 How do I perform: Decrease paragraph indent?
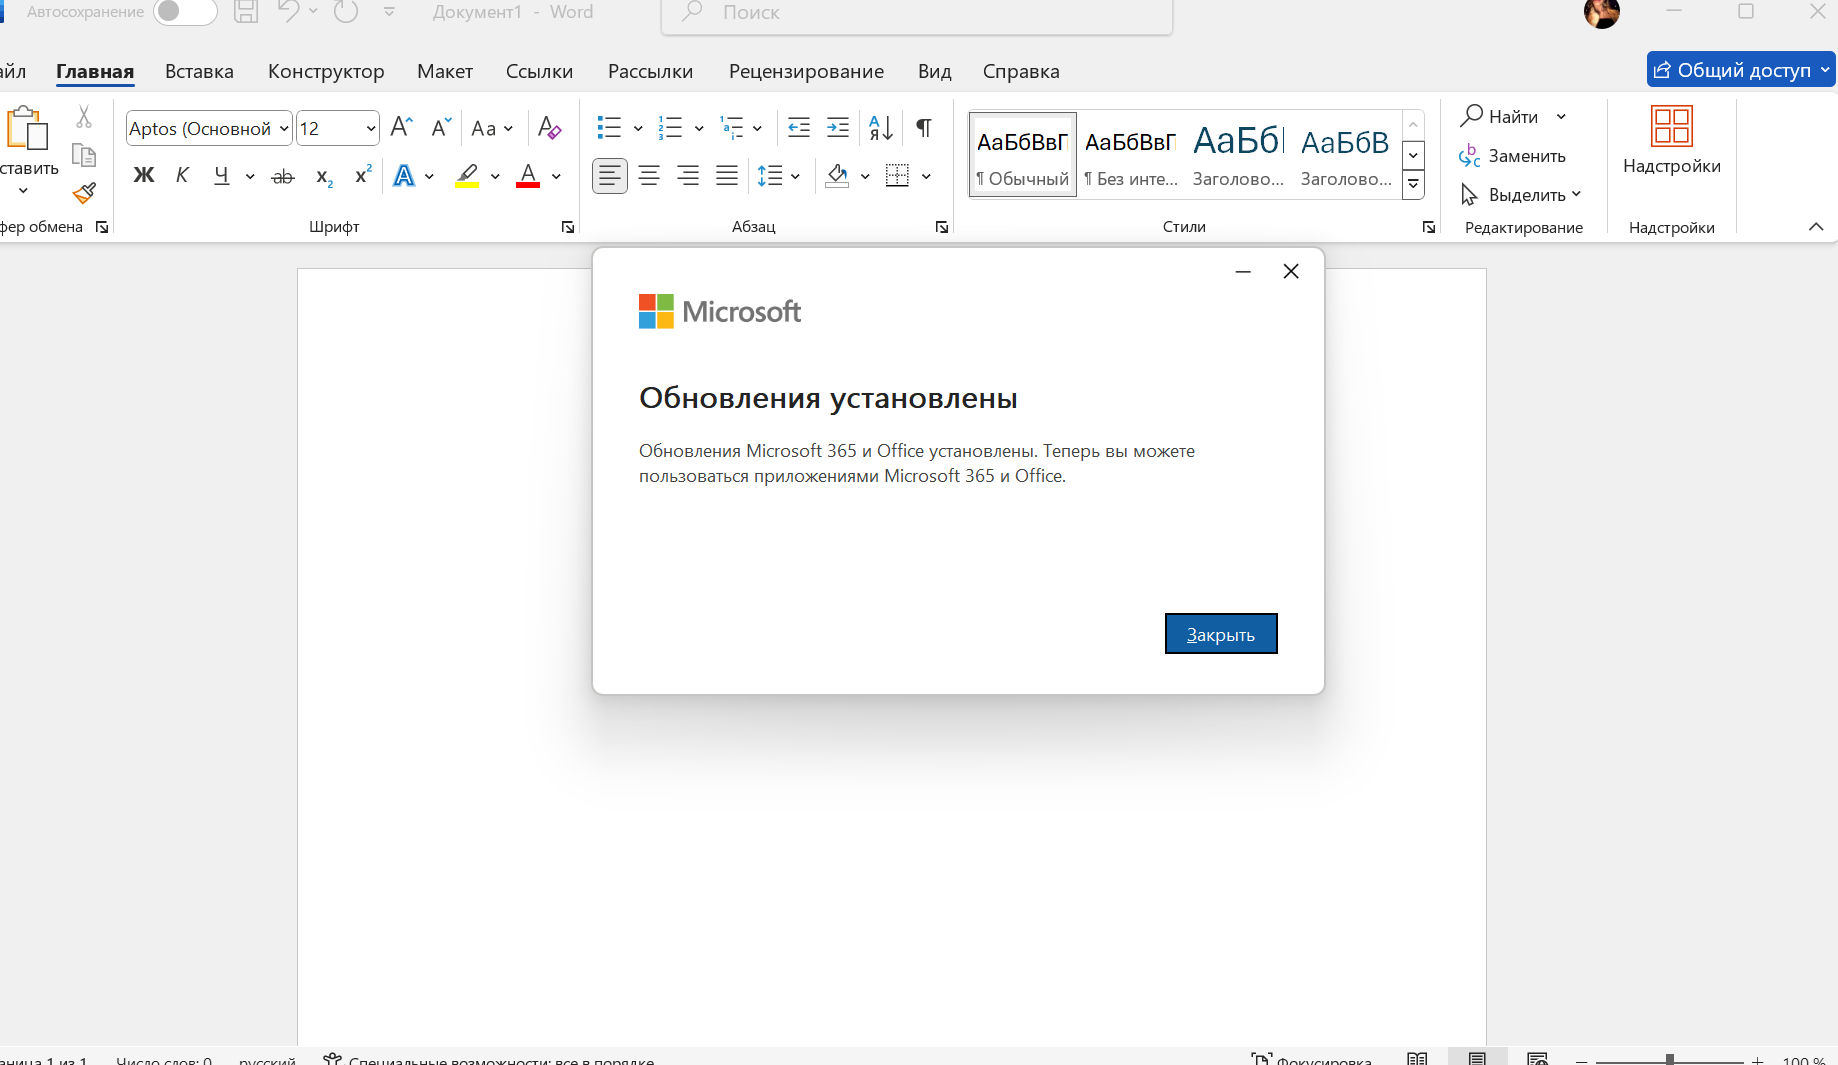(798, 127)
